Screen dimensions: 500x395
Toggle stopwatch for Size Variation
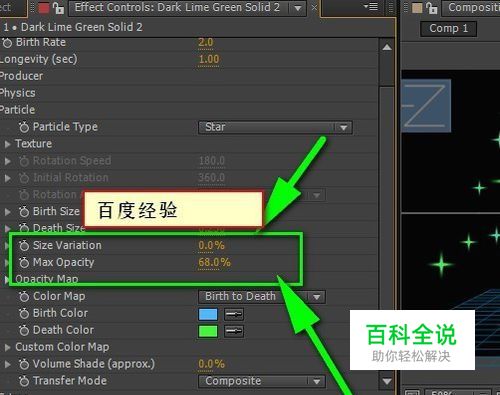24,246
